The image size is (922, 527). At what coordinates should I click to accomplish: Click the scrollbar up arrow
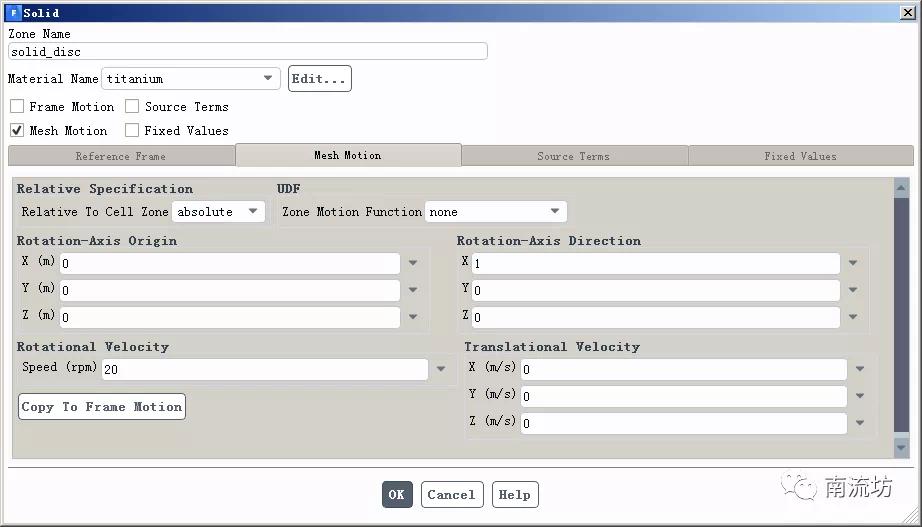pyautogui.click(x=901, y=188)
